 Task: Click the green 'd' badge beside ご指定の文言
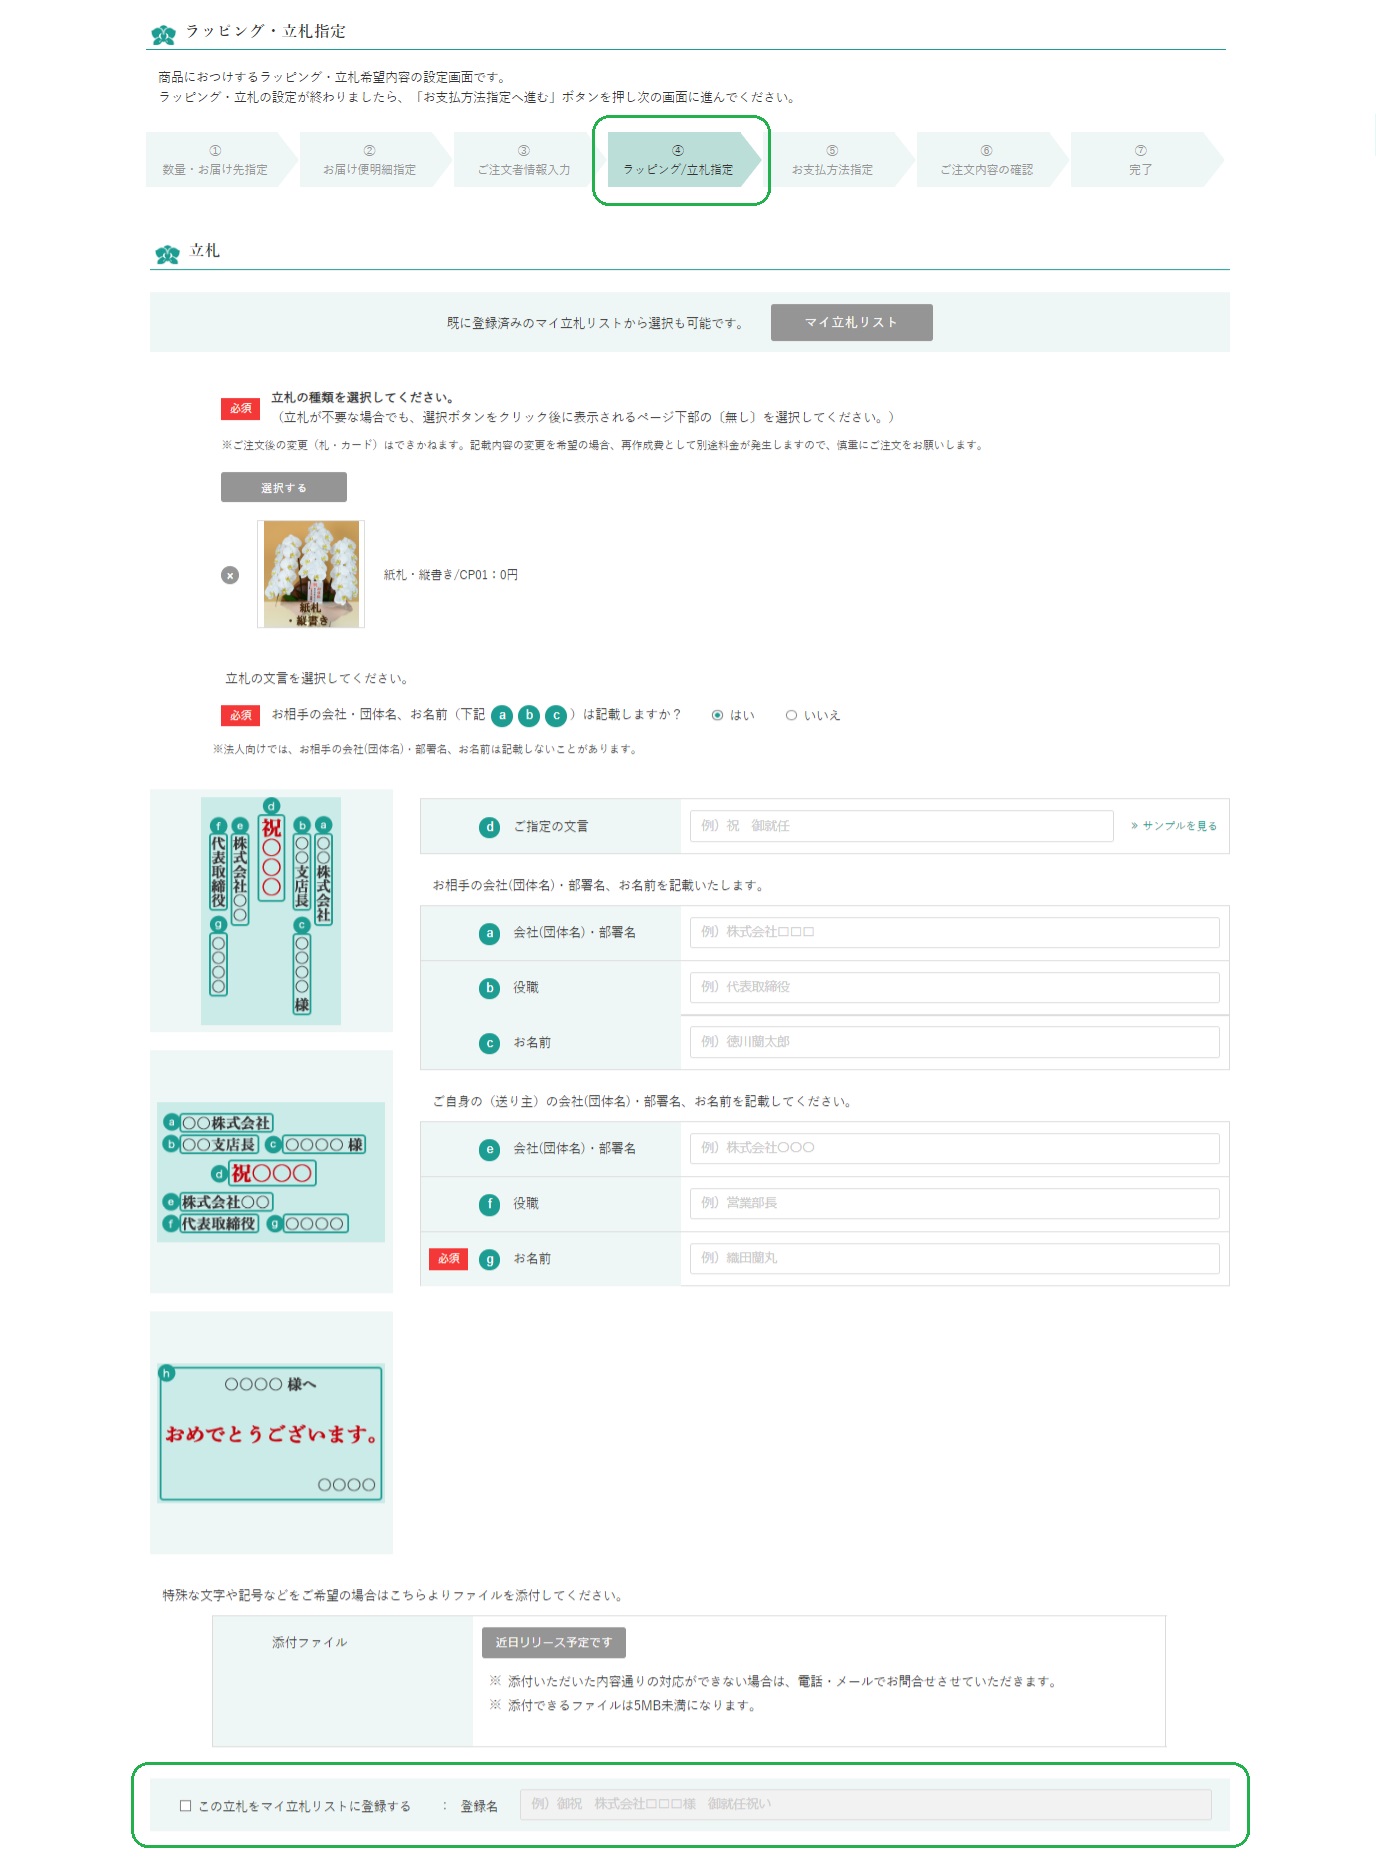coord(489,827)
